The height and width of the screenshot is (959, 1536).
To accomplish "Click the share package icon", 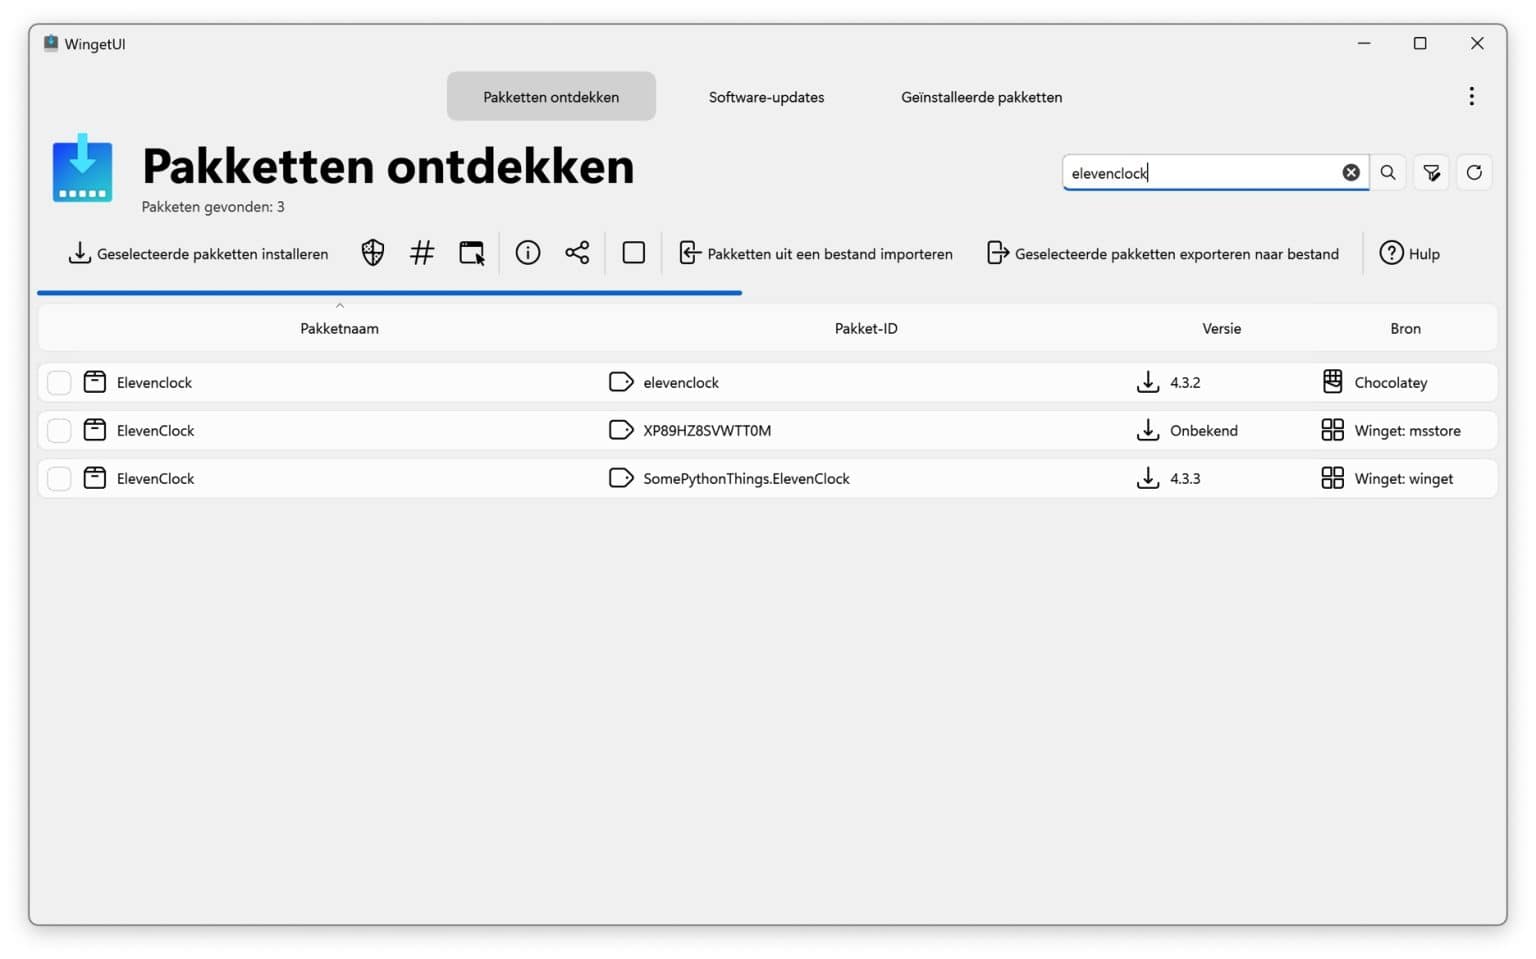I will [x=577, y=252].
